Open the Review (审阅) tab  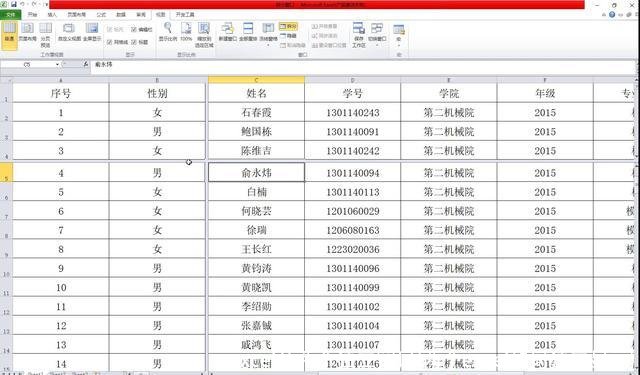tap(141, 15)
